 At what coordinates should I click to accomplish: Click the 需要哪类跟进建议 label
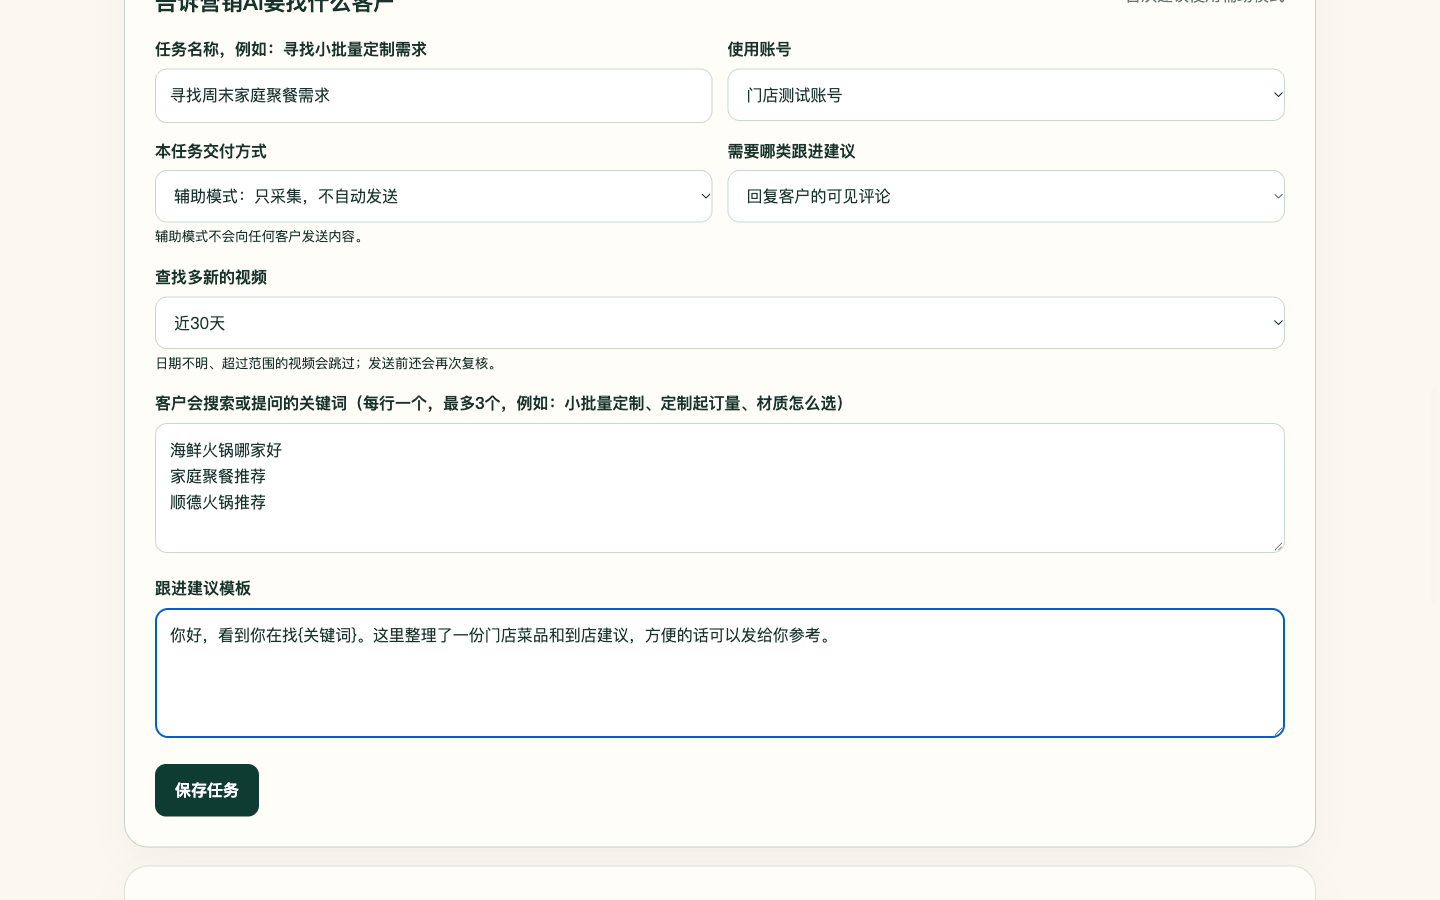coord(791,151)
